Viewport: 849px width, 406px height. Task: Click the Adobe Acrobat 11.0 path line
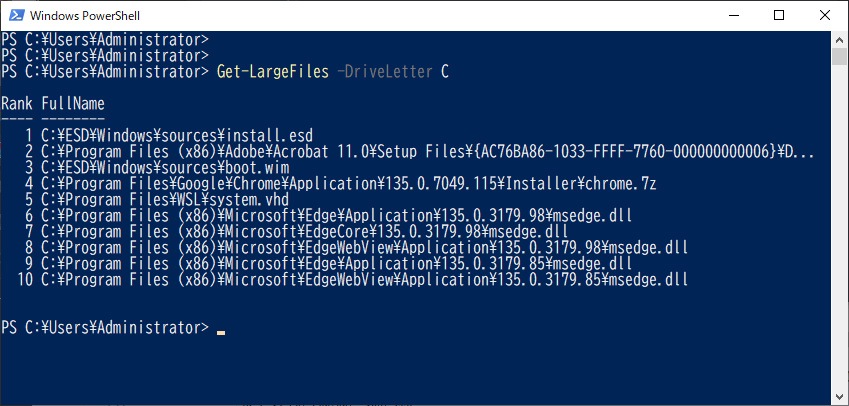point(427,152)
